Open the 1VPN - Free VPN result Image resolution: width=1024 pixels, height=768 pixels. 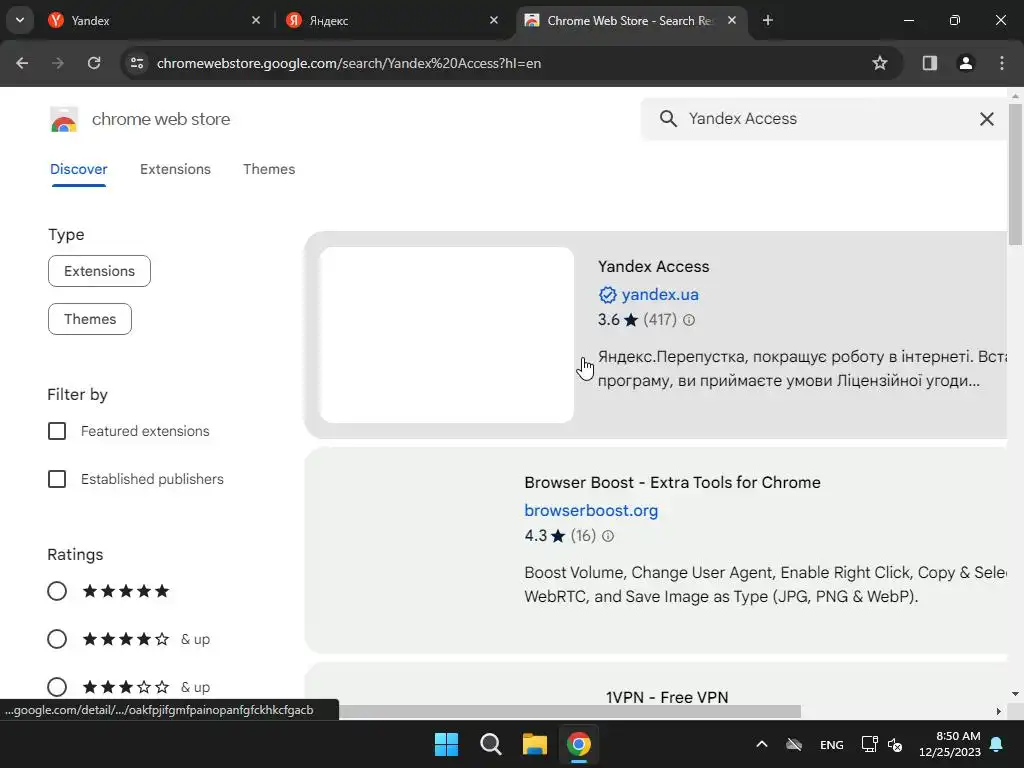point(667,697)
